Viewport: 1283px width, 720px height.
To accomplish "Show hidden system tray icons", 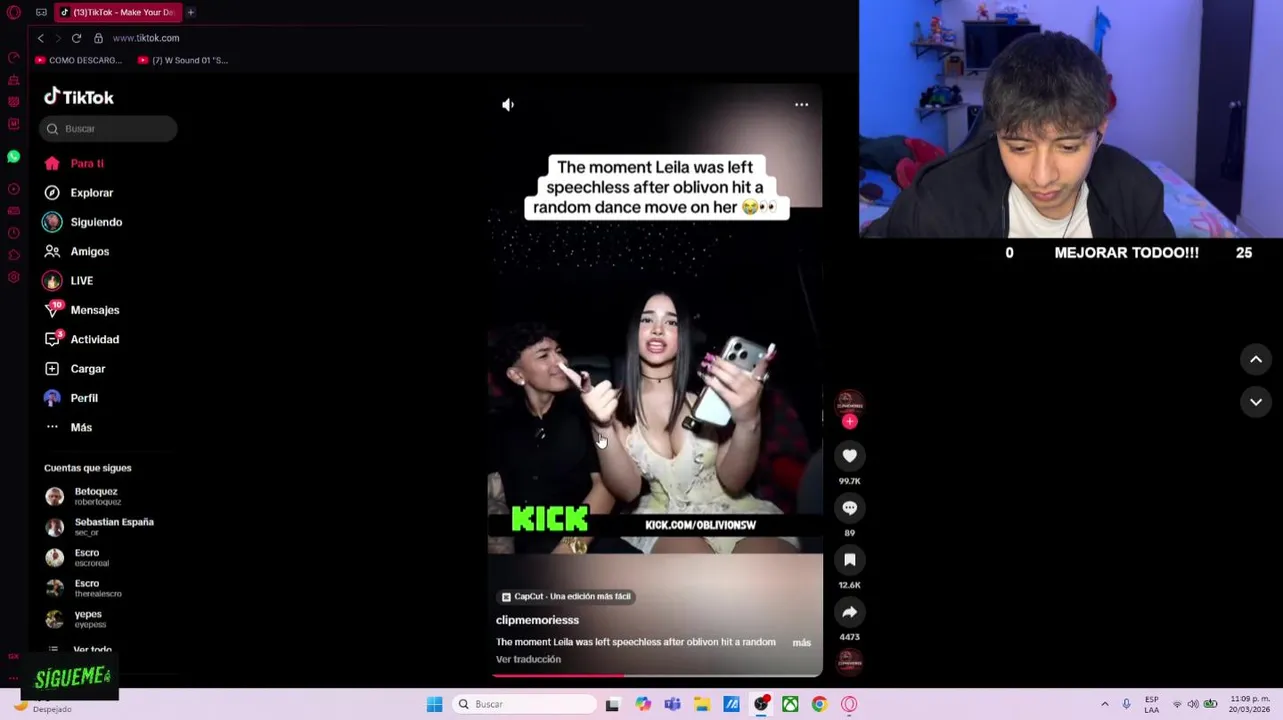I will click(x=1104, y=704).
